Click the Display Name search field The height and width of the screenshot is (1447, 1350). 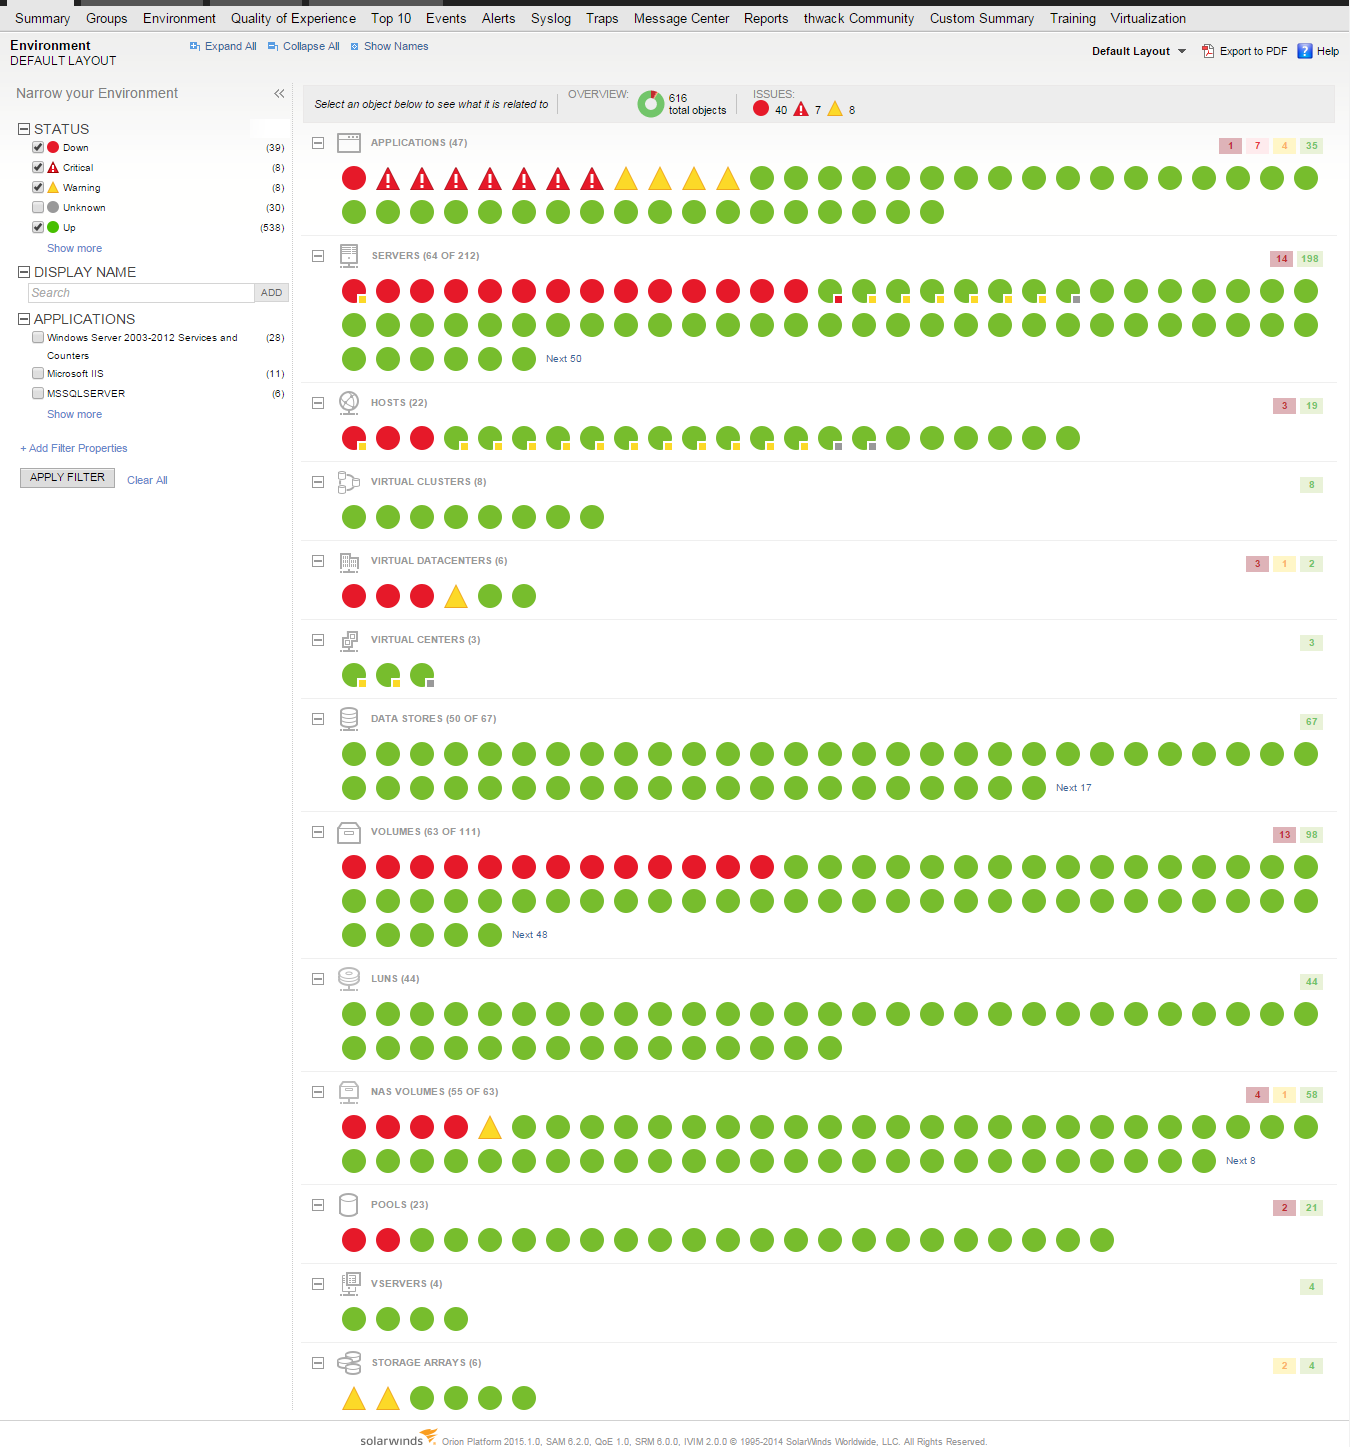point(140,292)
